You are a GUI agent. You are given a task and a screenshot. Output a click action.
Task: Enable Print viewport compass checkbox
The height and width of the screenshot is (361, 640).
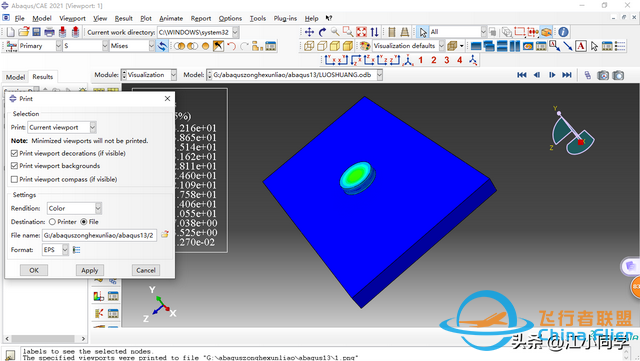(x=14, y=179)
